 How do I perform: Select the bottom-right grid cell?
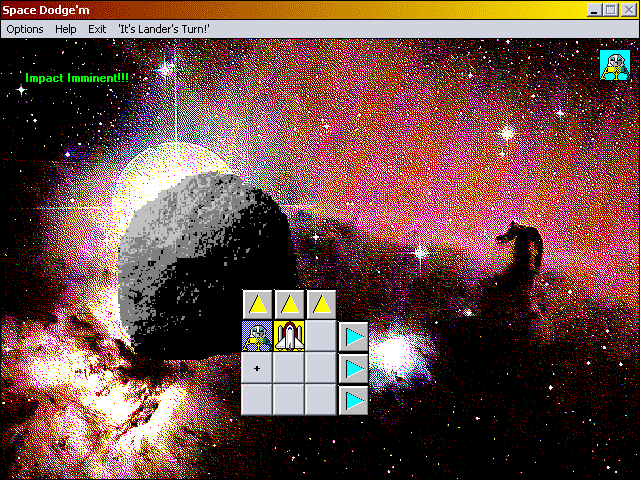[x=321, y=400]
